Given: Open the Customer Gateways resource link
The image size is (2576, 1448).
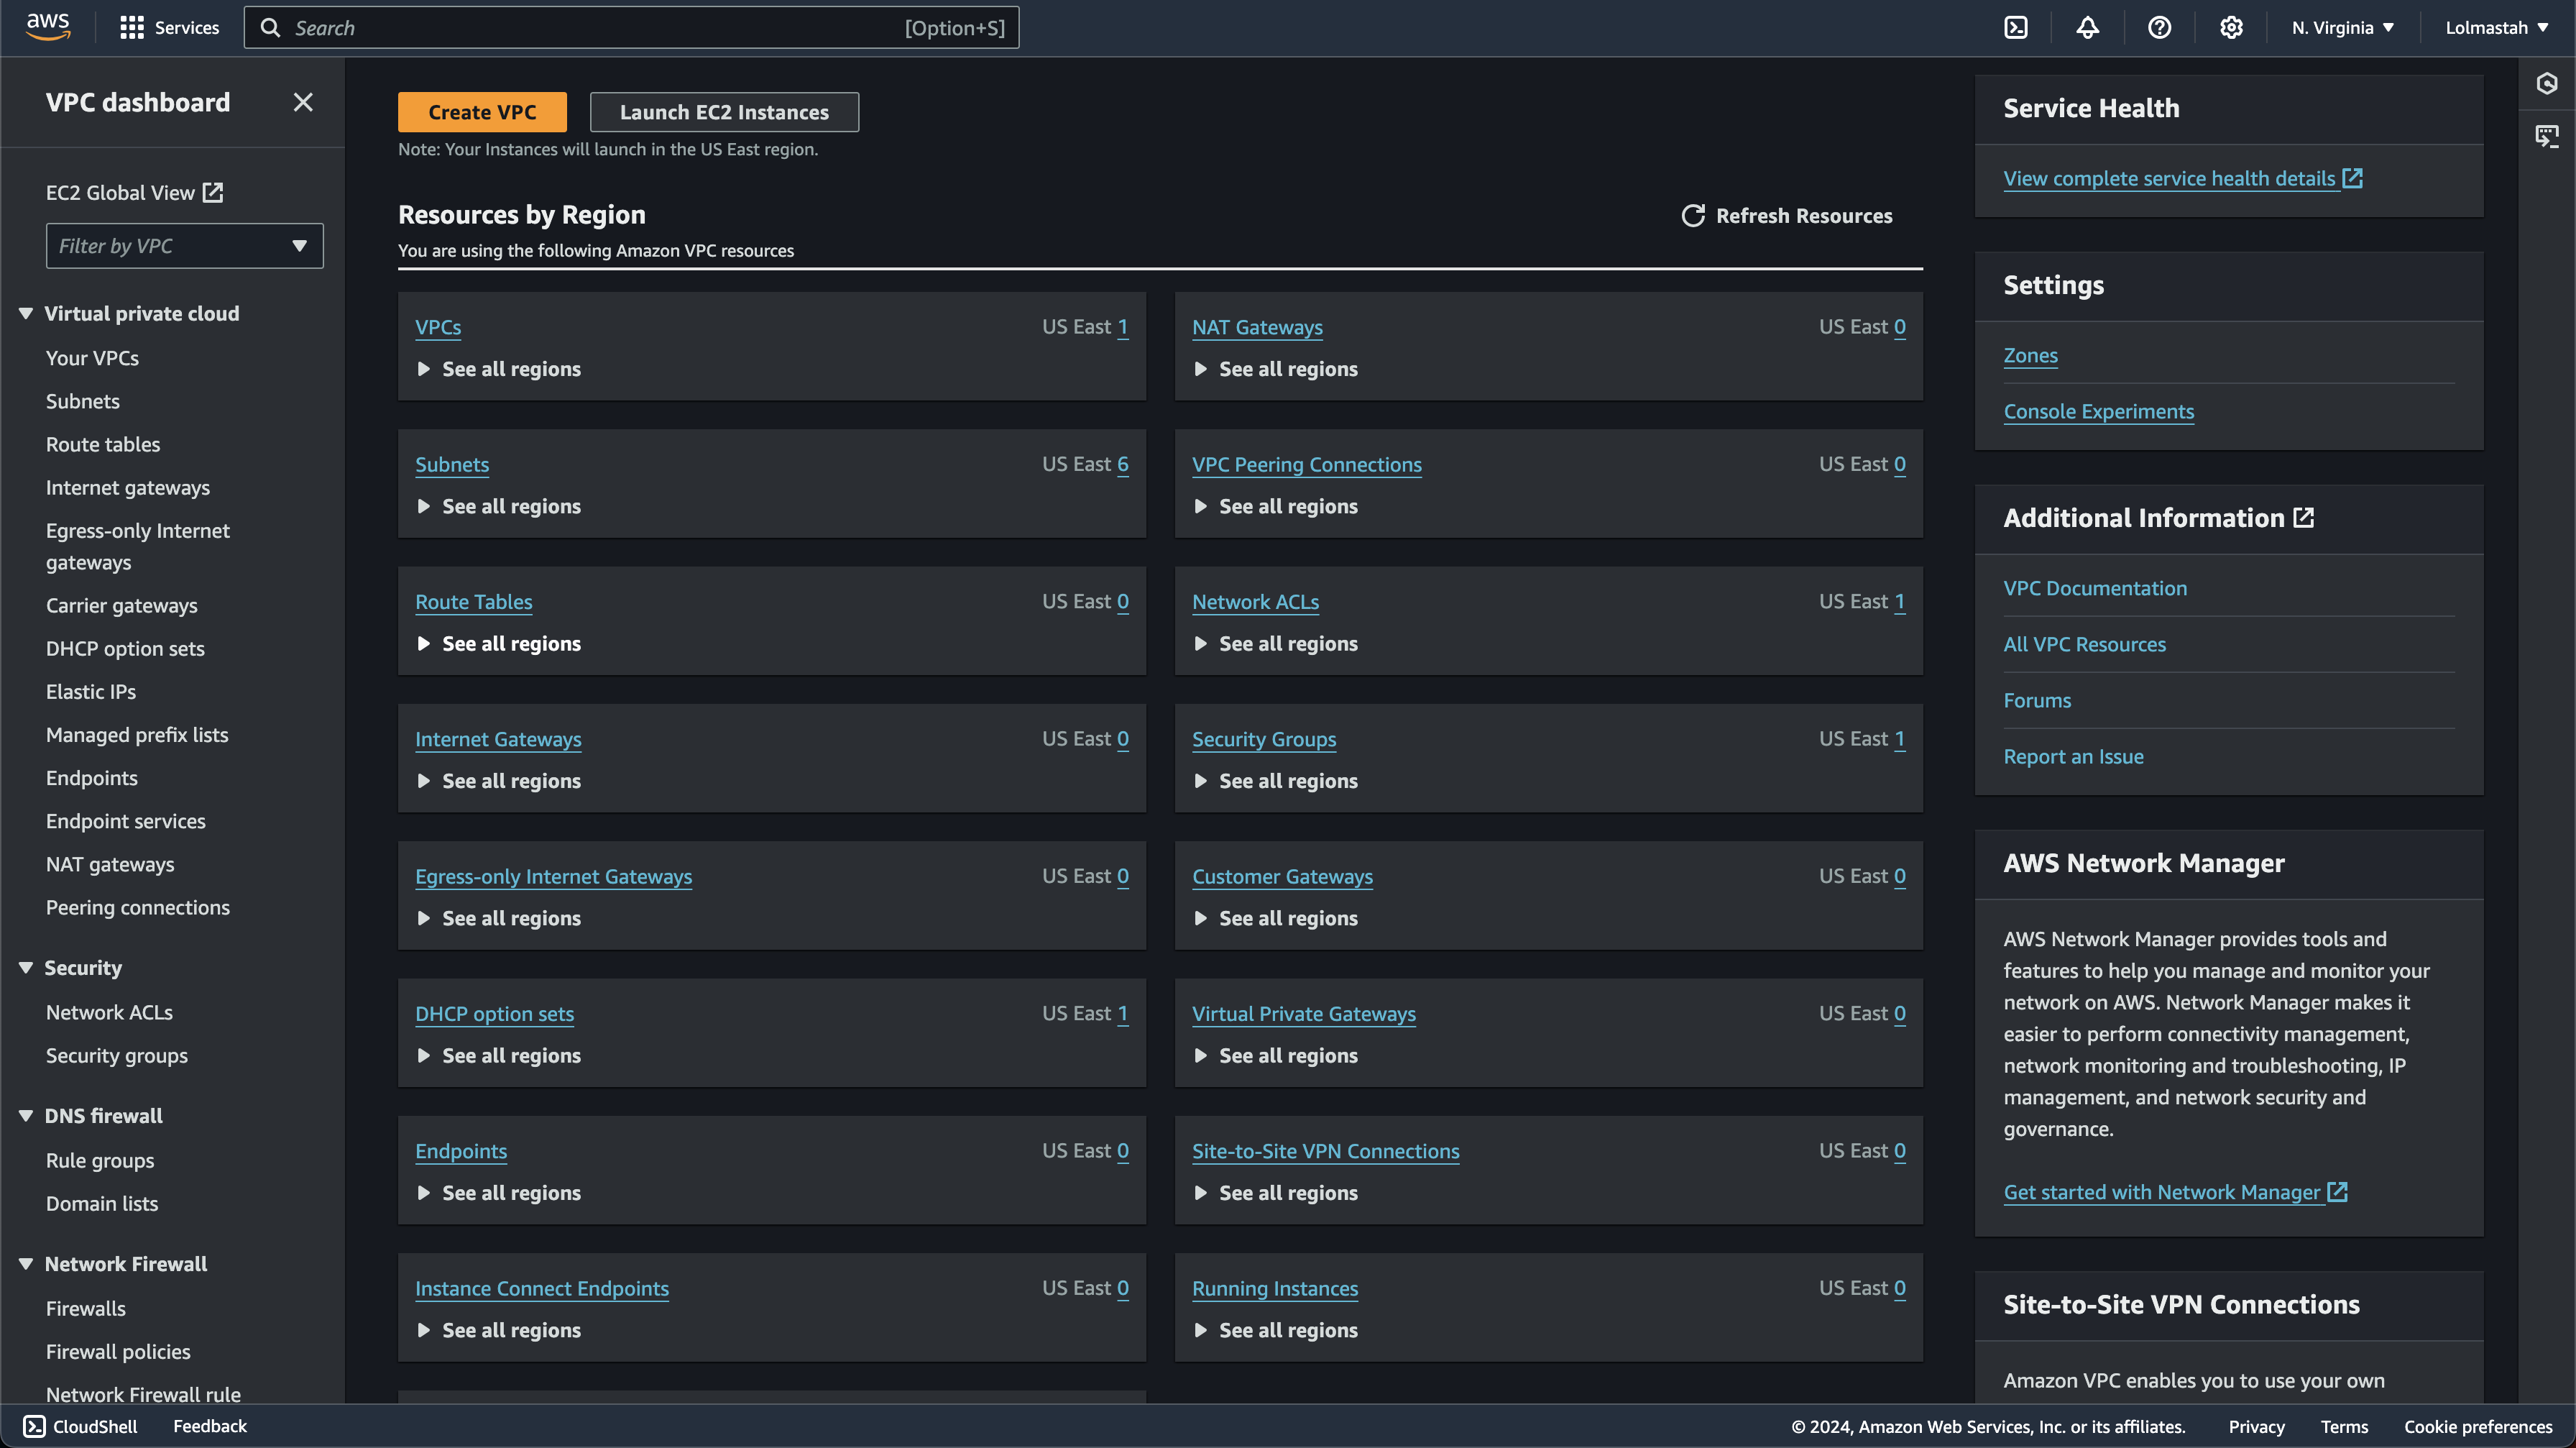Looking at the screenshot, I should [x=1282, y=876].
